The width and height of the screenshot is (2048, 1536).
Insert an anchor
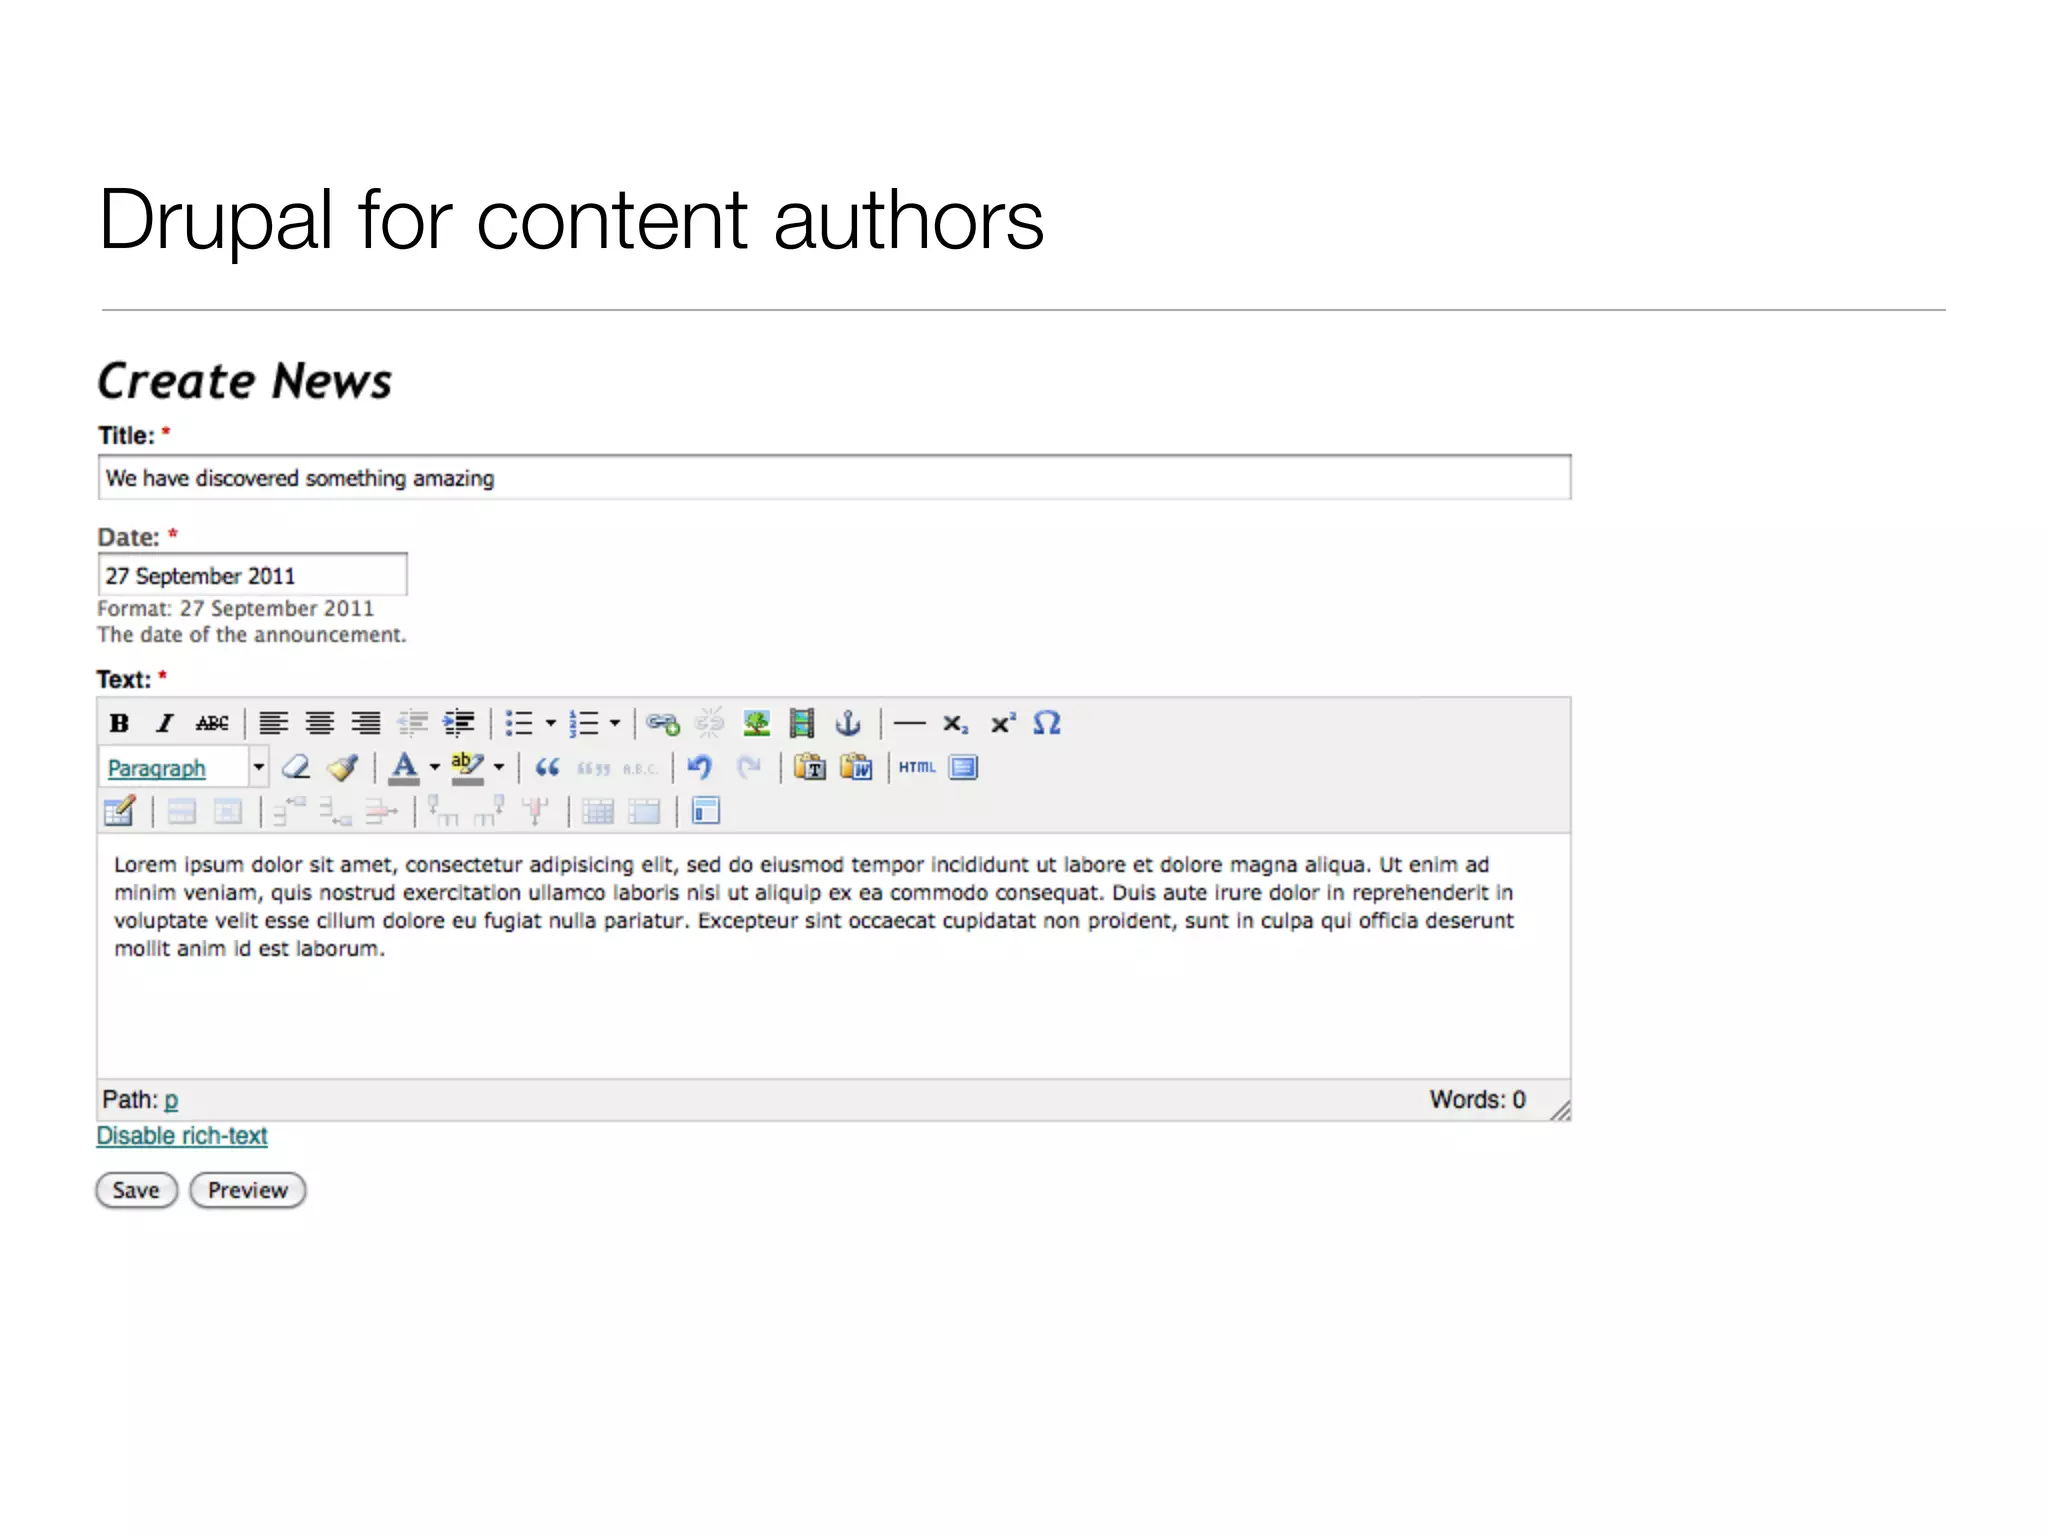pos(848,723)
